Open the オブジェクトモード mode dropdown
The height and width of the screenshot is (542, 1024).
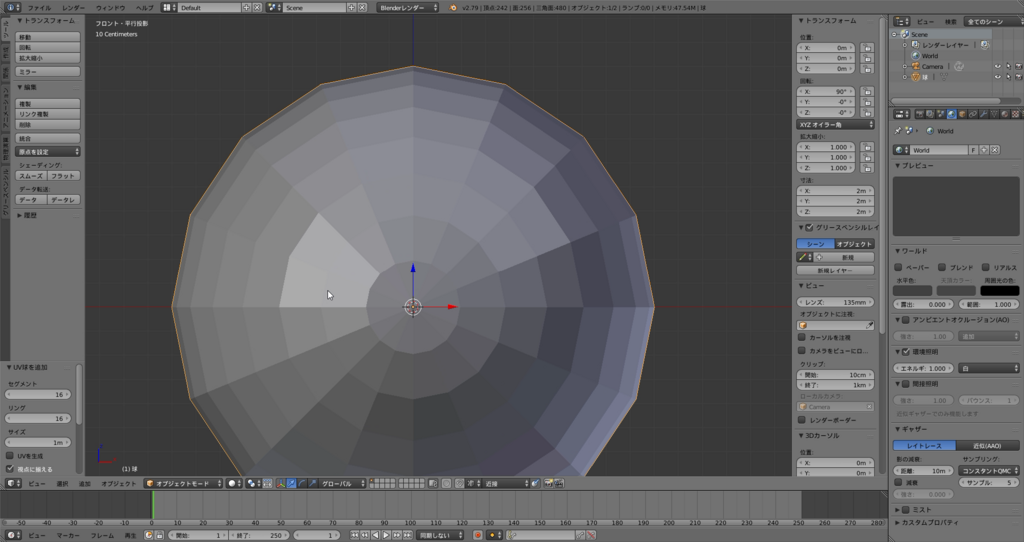(x=185, y=483)
